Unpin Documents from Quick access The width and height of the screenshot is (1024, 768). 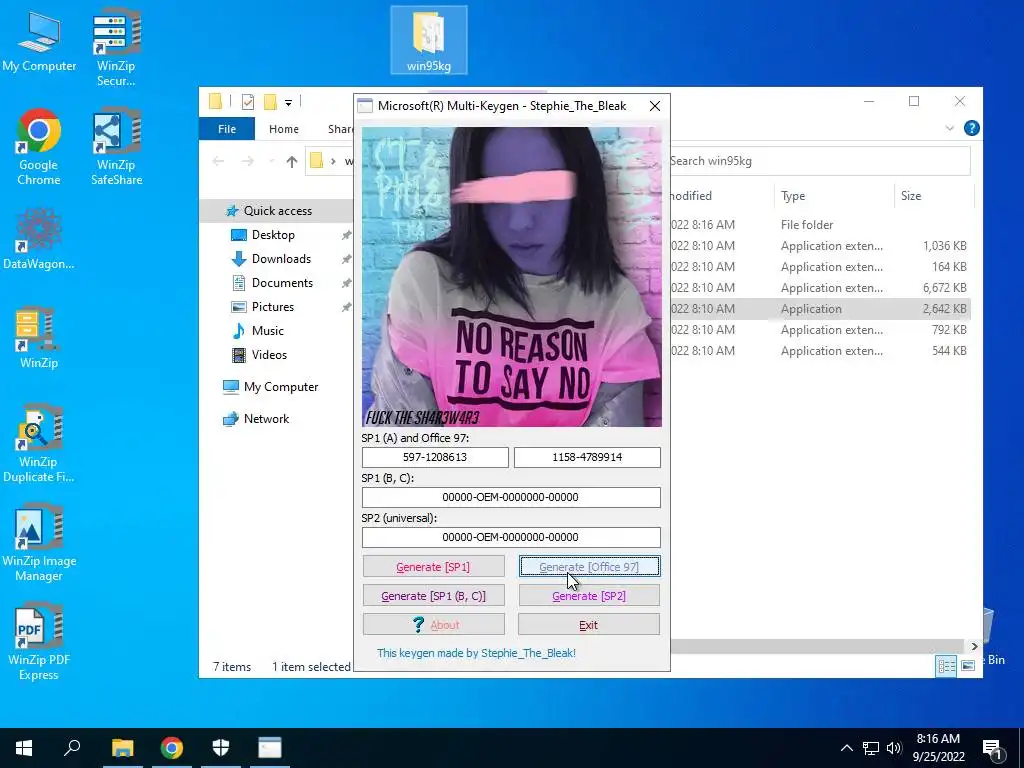click(x=346, y=283)
